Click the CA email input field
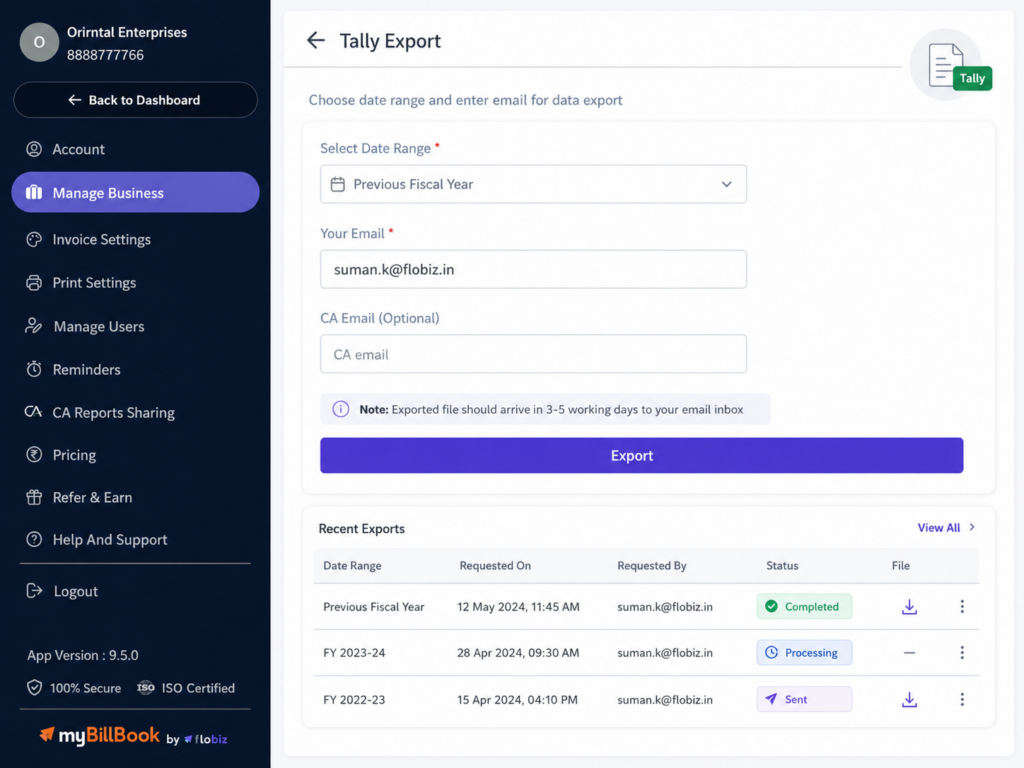Viewport: 1024px width, 768px height. point(533,354)
